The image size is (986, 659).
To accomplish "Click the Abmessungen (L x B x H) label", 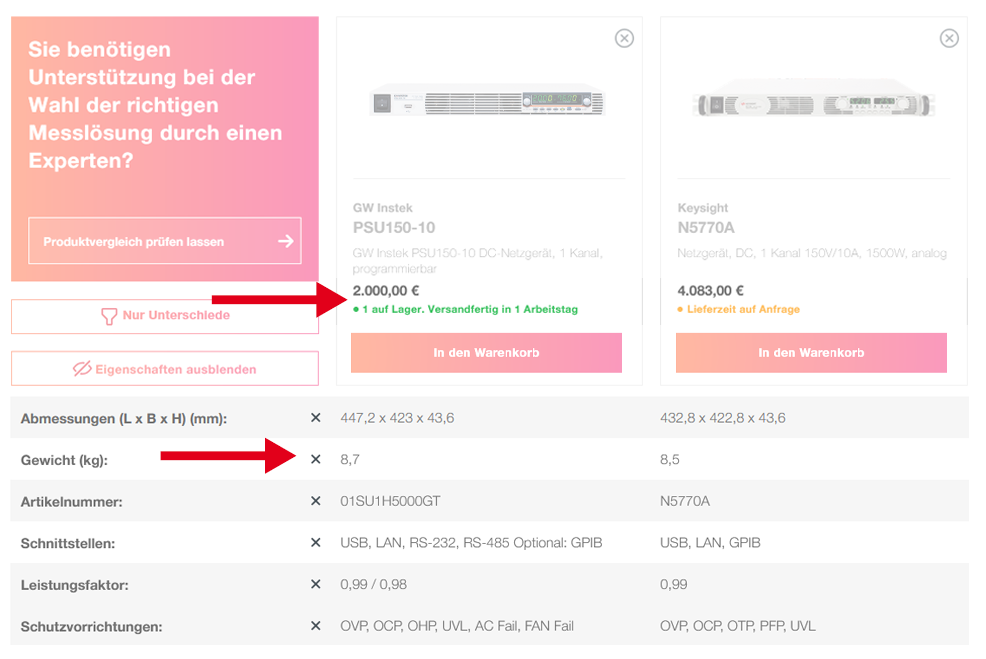I will click(124, 419).
